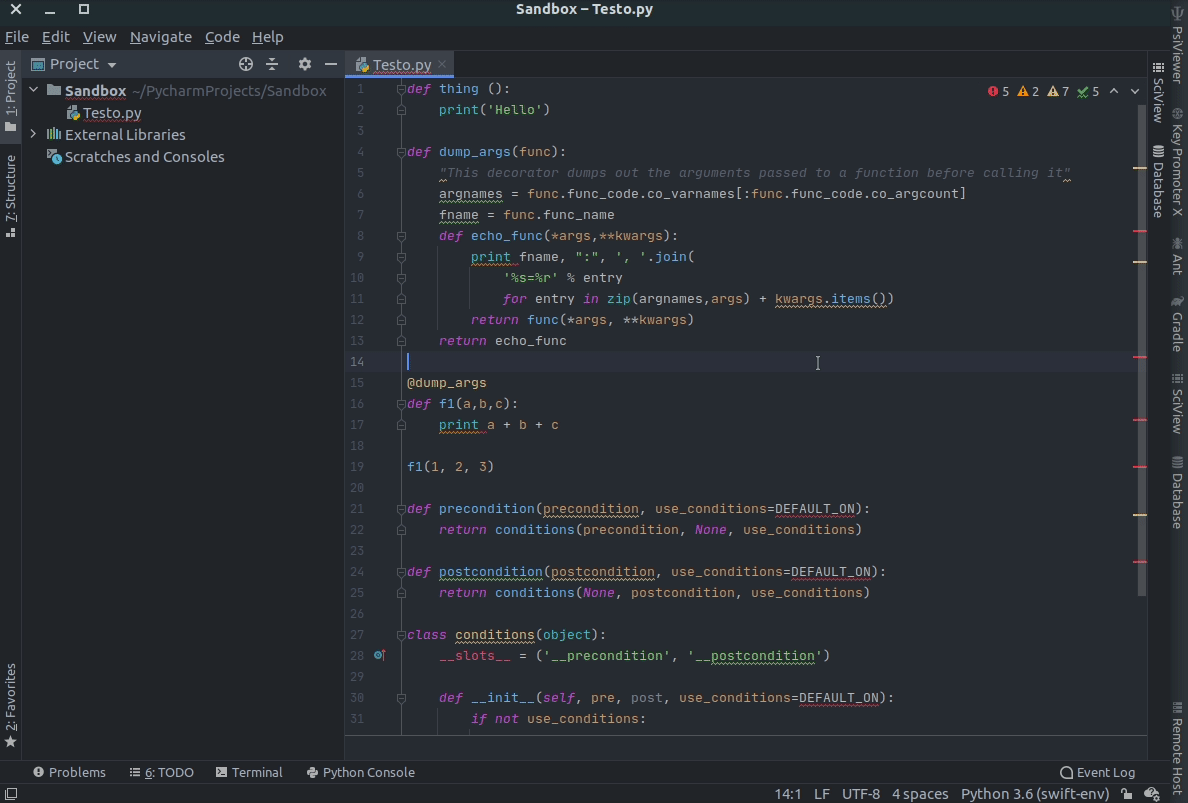Open the Key Promoter X tool window
The image size is (1188, 803).
point(1177,162)
